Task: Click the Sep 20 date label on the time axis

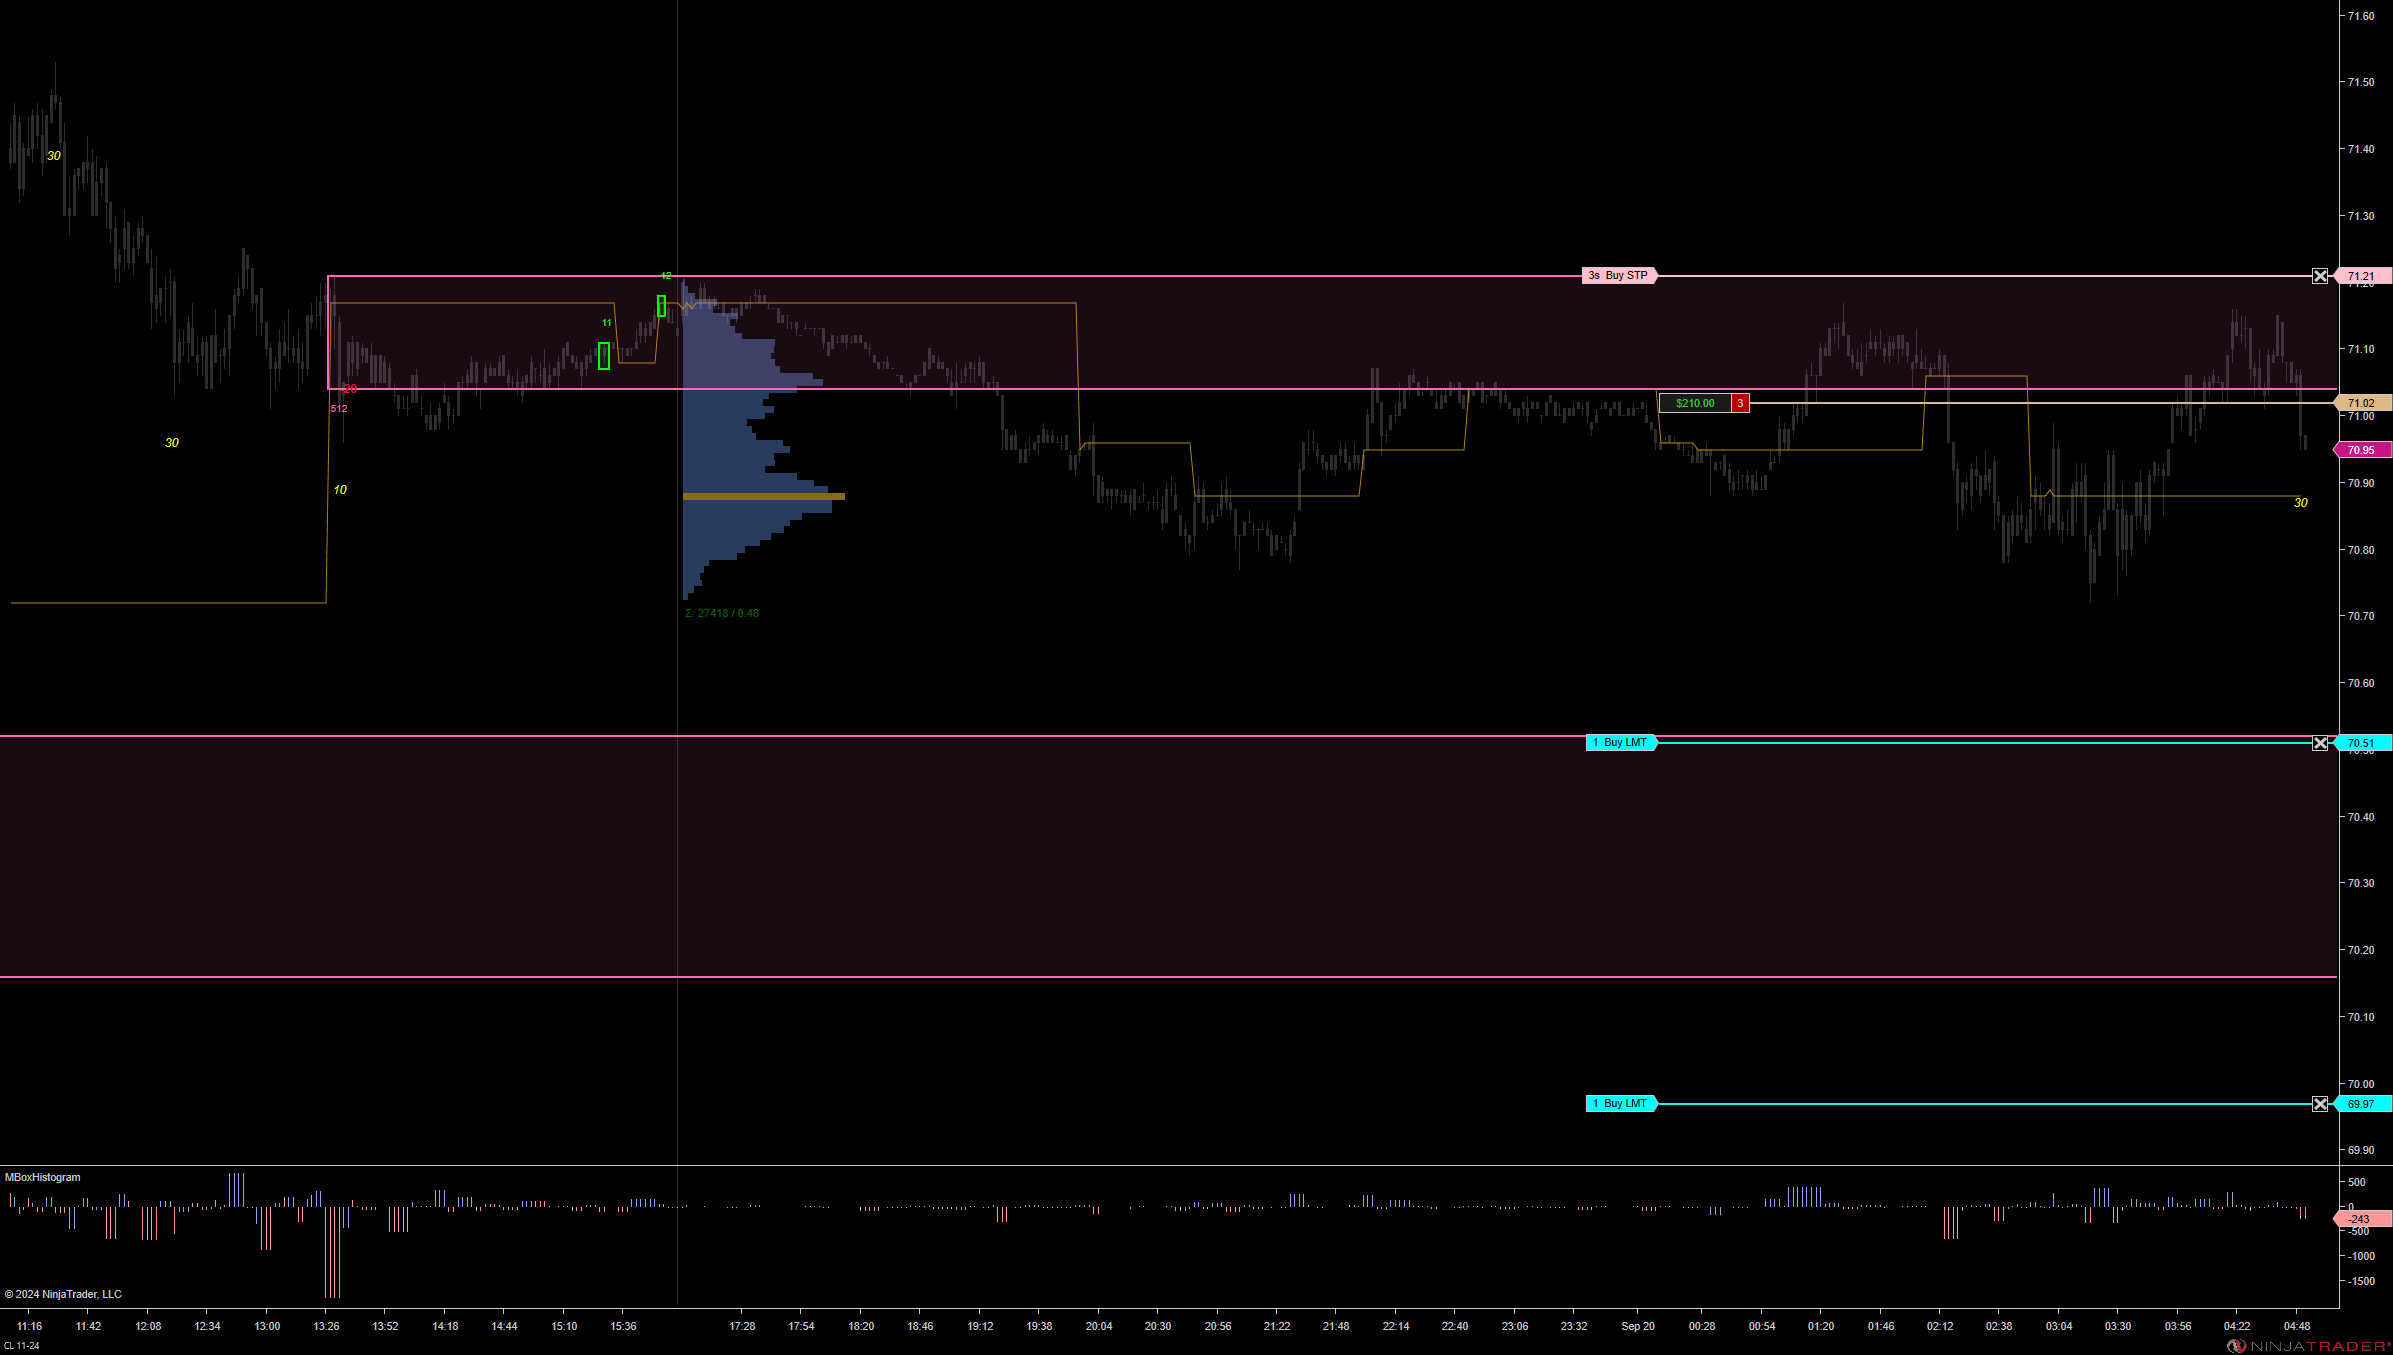Action: click(1637, 1326)
